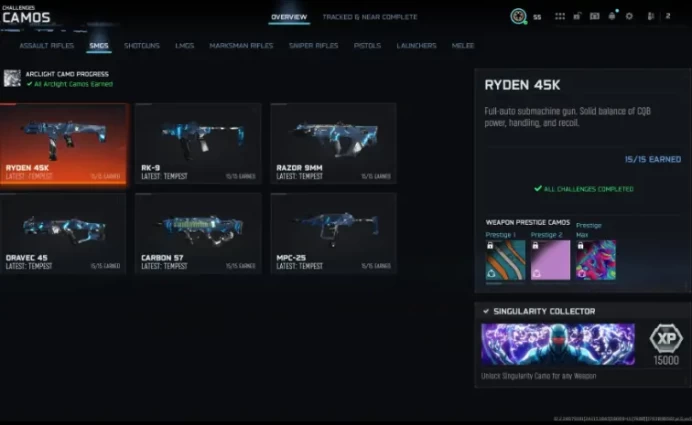Click the 15000 XP value
This screenshot has height=425, width=692.
point(666,361)
